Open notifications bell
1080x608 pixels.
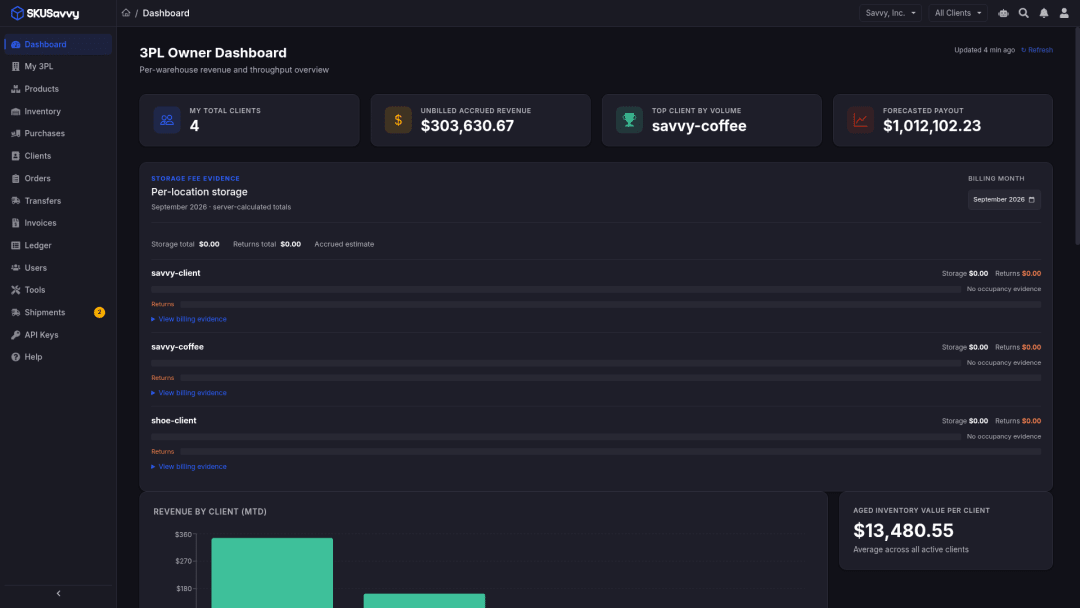(1044, 13)
